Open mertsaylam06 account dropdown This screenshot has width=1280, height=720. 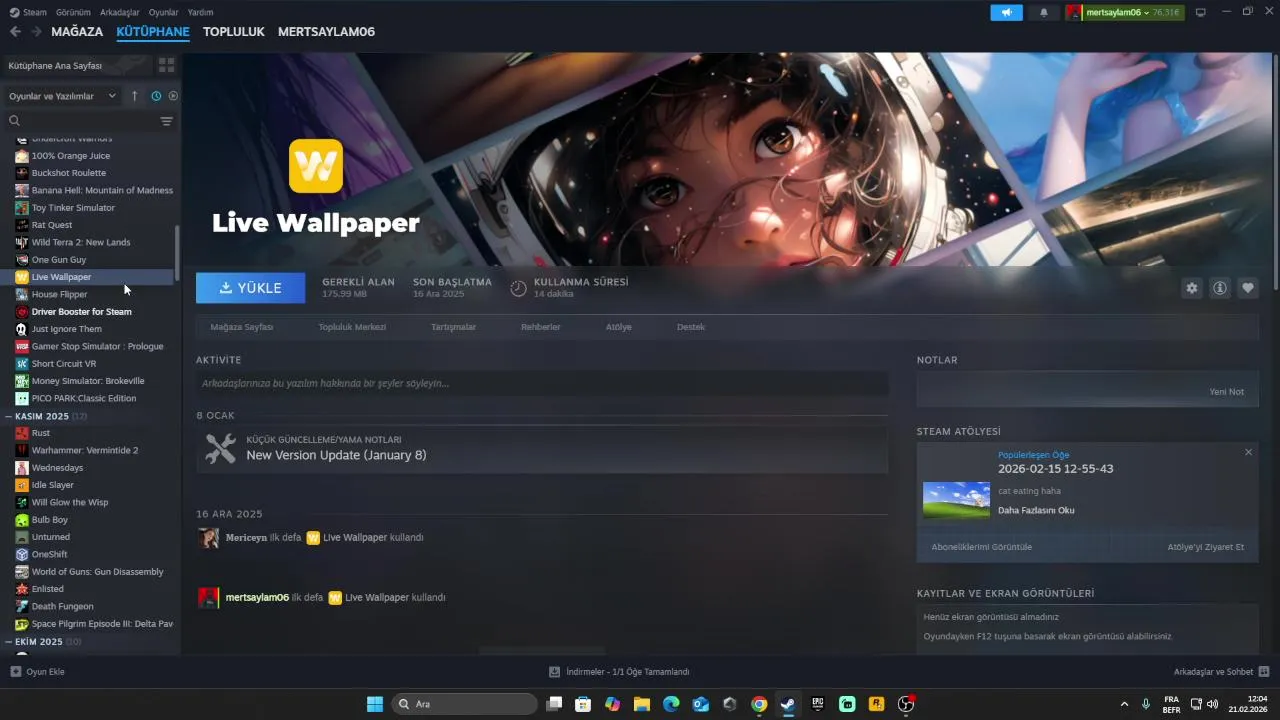pyautogui.click(x=1124, y=12)
